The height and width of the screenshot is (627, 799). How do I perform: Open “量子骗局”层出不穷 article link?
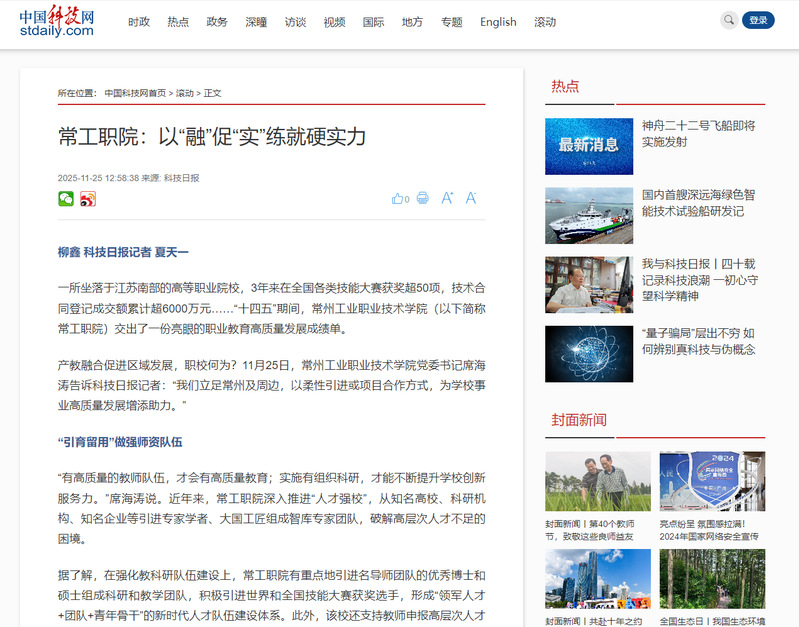[698, 341]
